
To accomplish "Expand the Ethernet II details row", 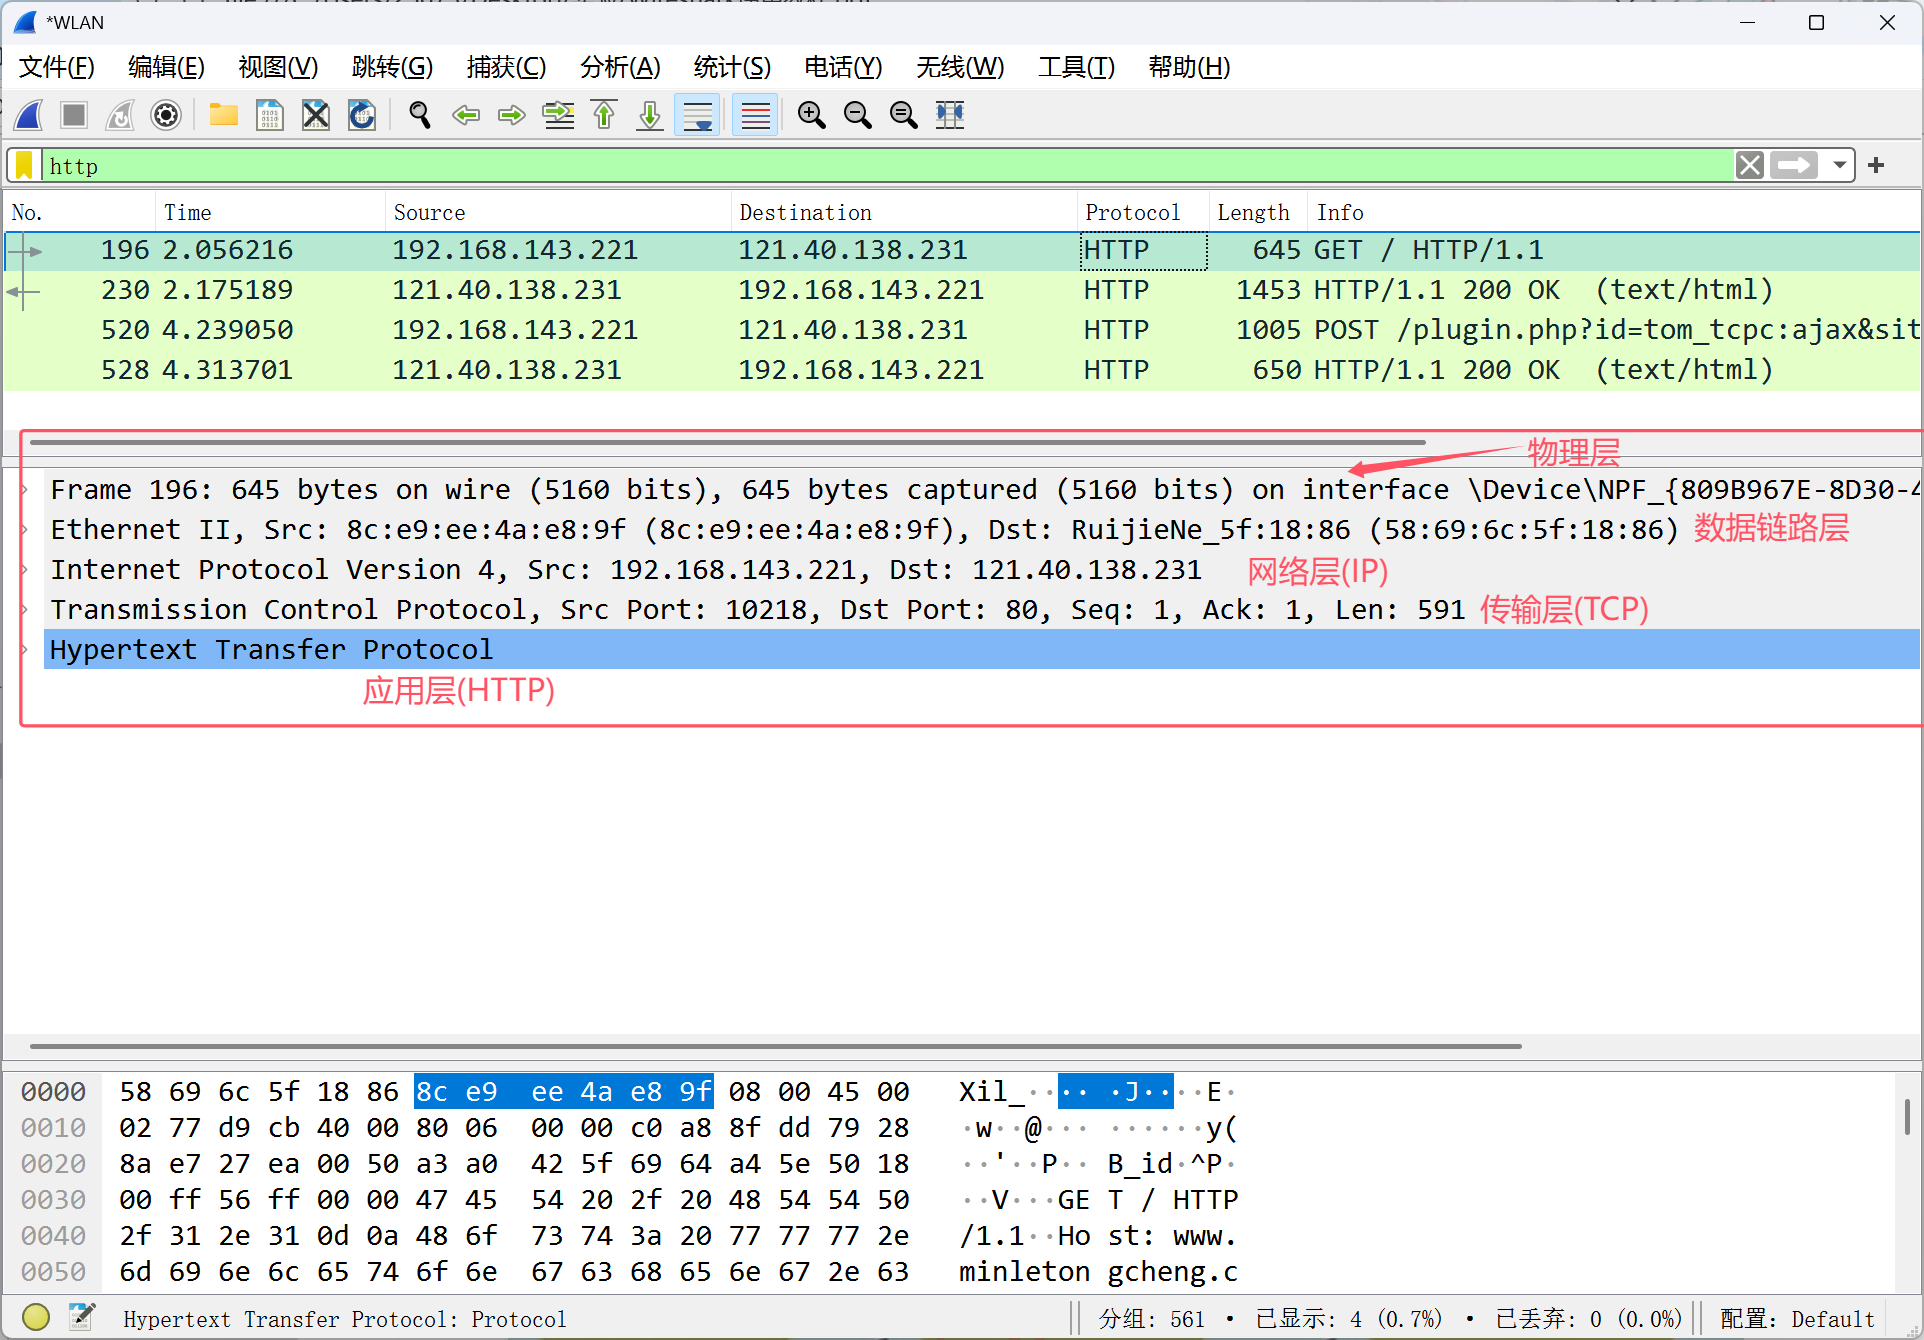I will (25, 530).
